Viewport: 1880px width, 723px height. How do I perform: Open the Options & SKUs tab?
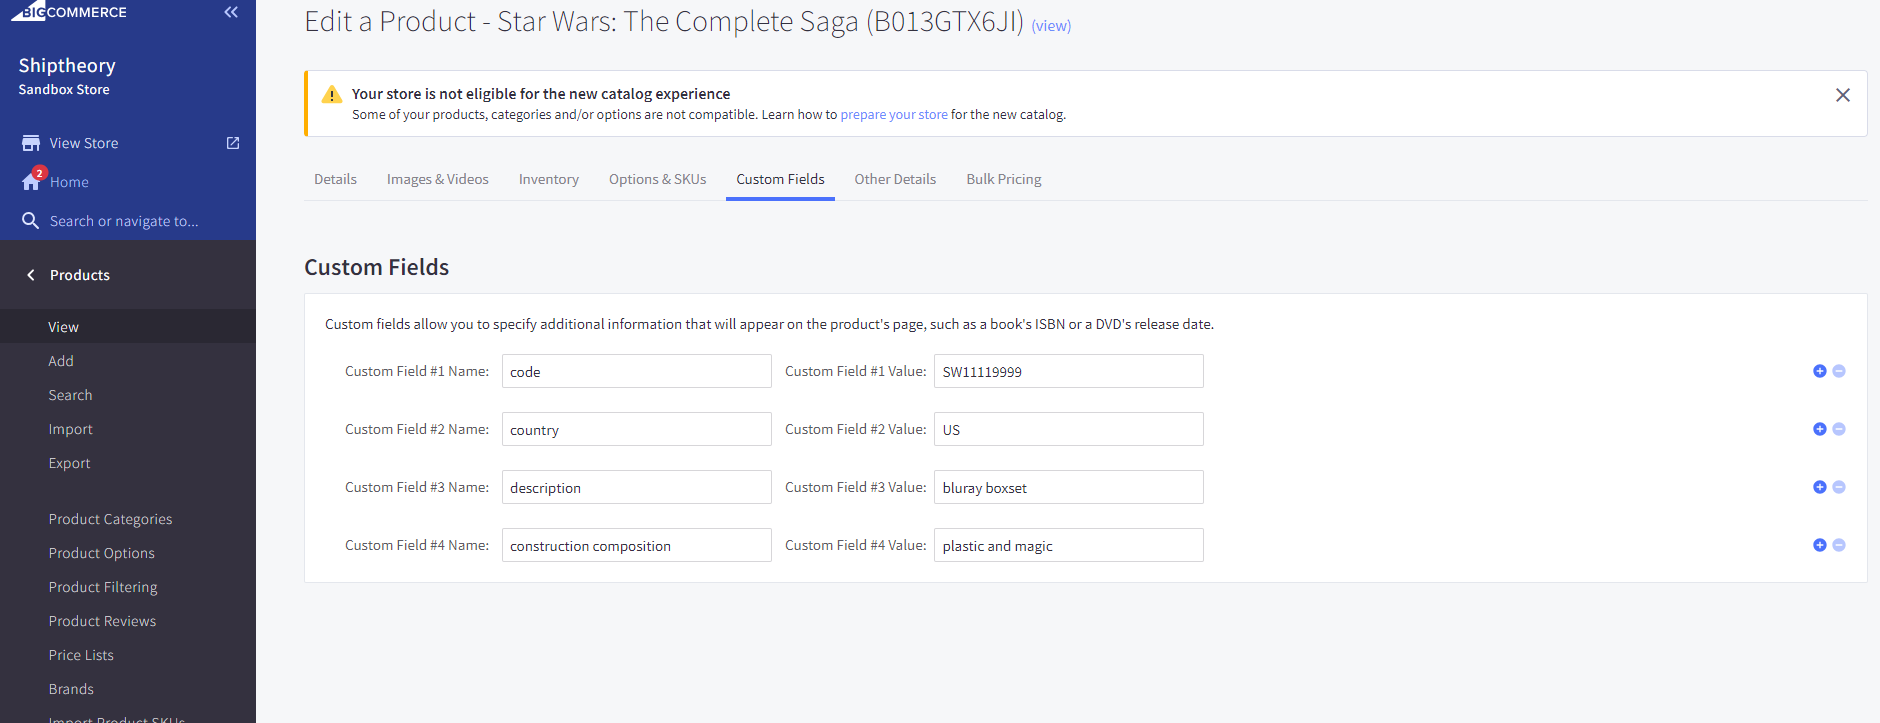coord(658,179)
